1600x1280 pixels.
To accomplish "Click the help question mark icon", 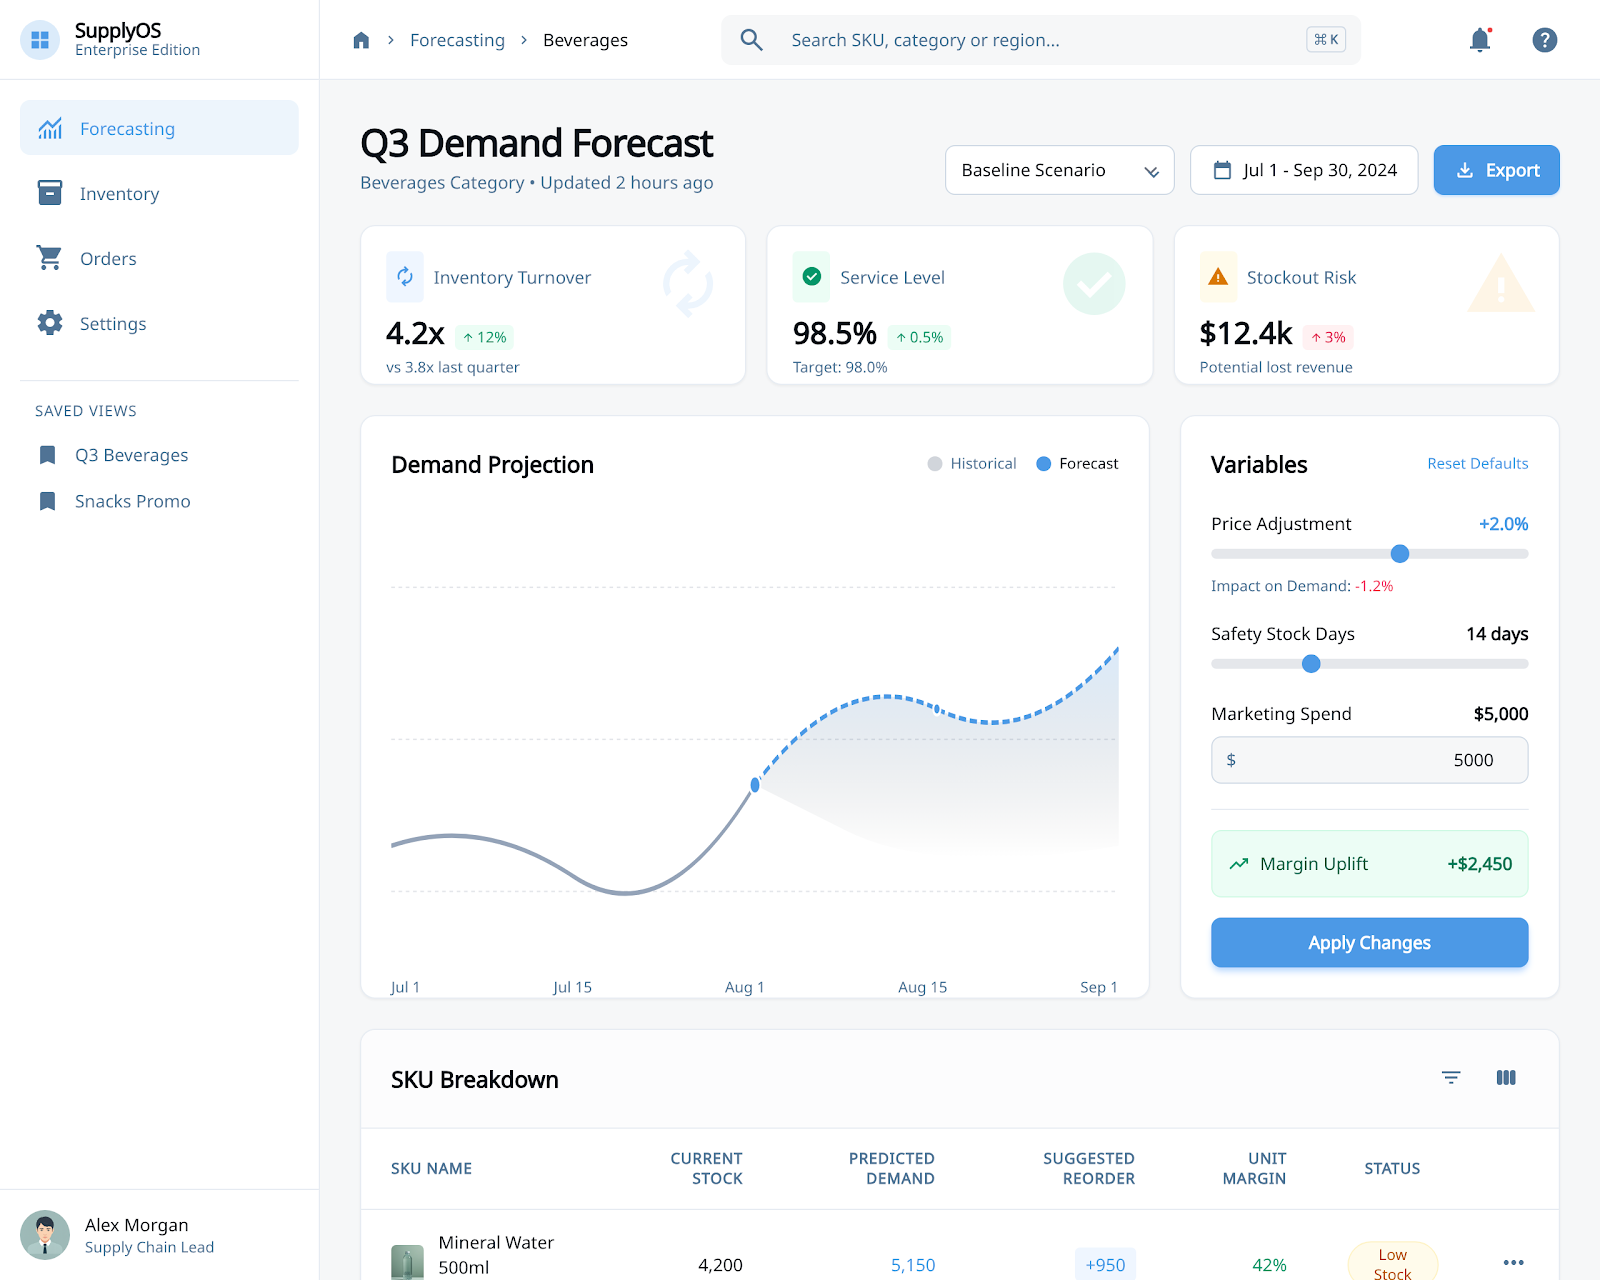I will pos(1544,40).
